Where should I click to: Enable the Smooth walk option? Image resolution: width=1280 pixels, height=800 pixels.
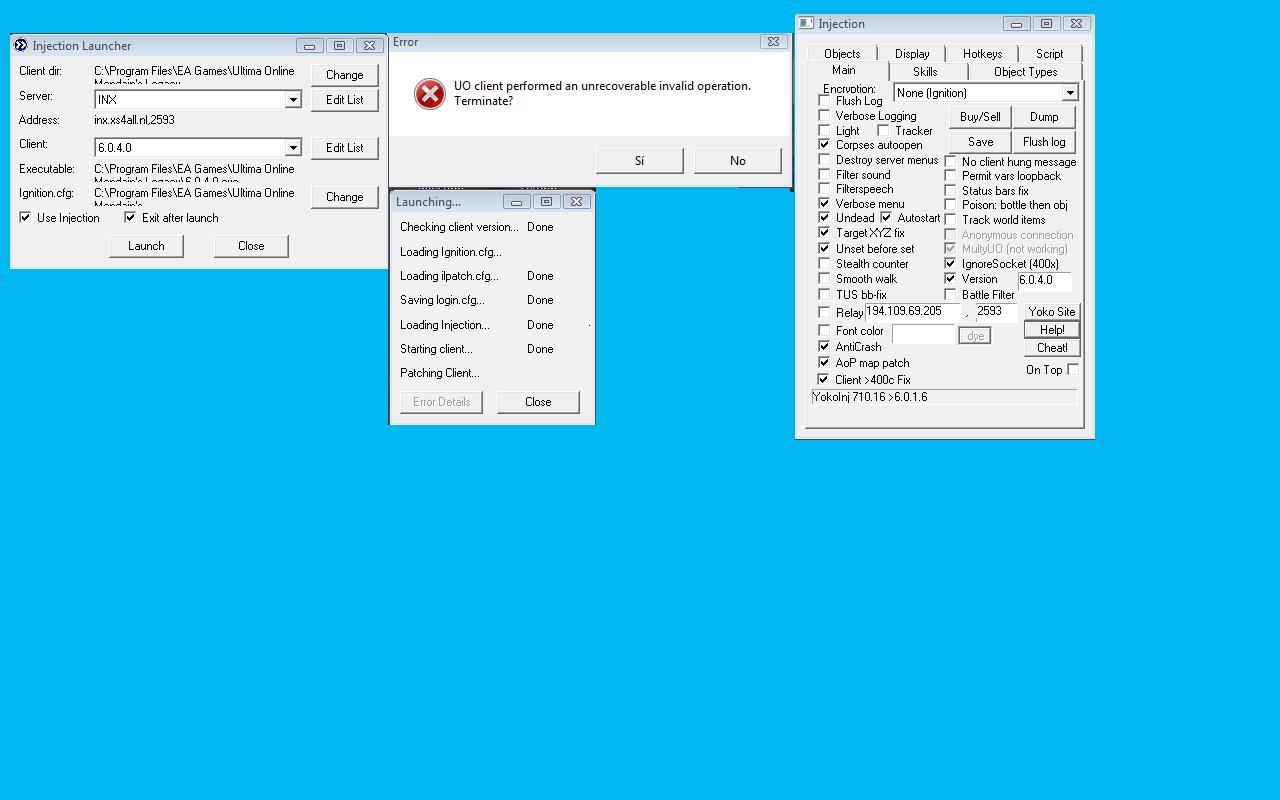(824, 279)
